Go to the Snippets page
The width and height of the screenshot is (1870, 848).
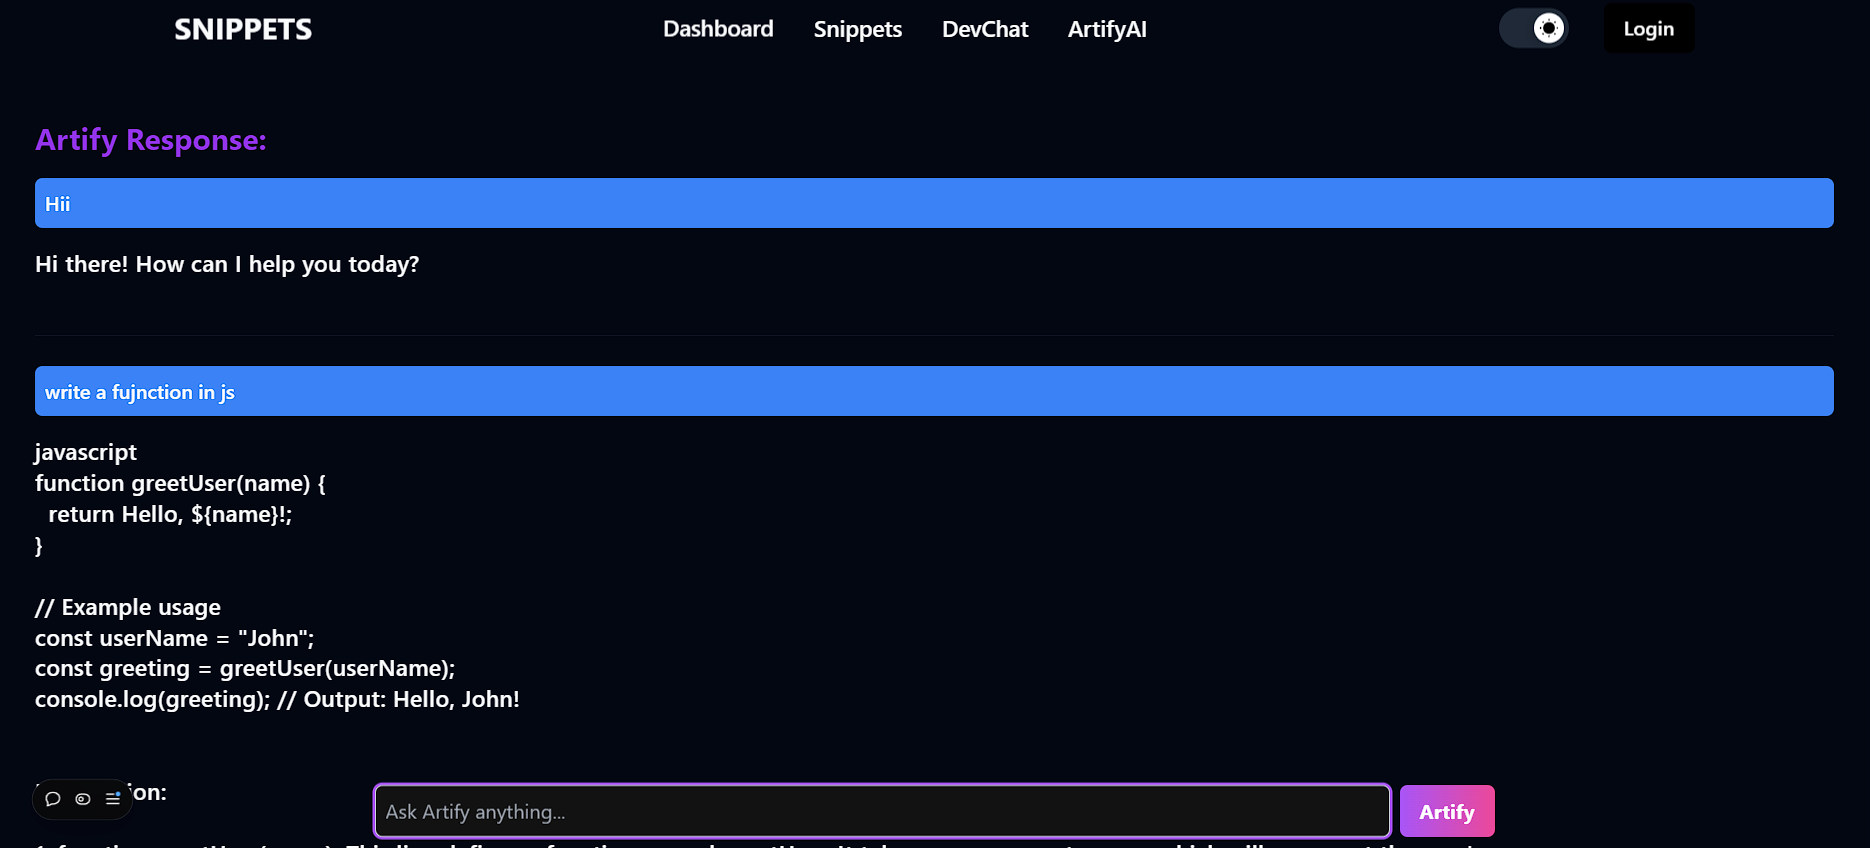click(858, 29)
